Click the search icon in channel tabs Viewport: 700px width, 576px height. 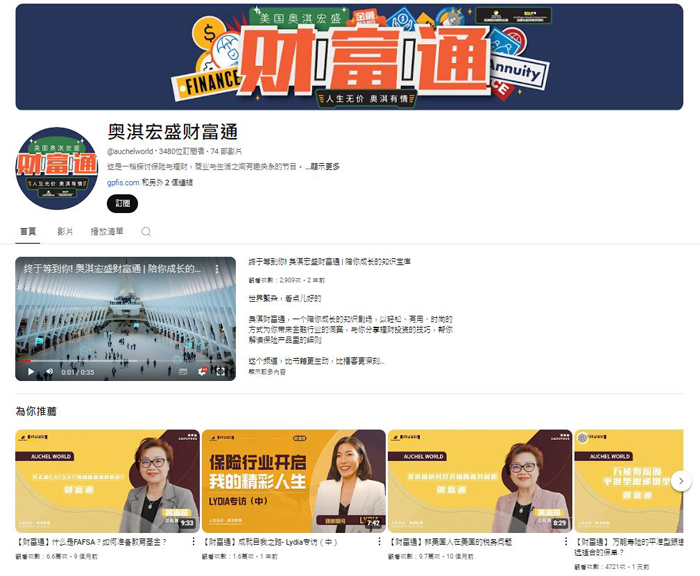click(146, 231)
